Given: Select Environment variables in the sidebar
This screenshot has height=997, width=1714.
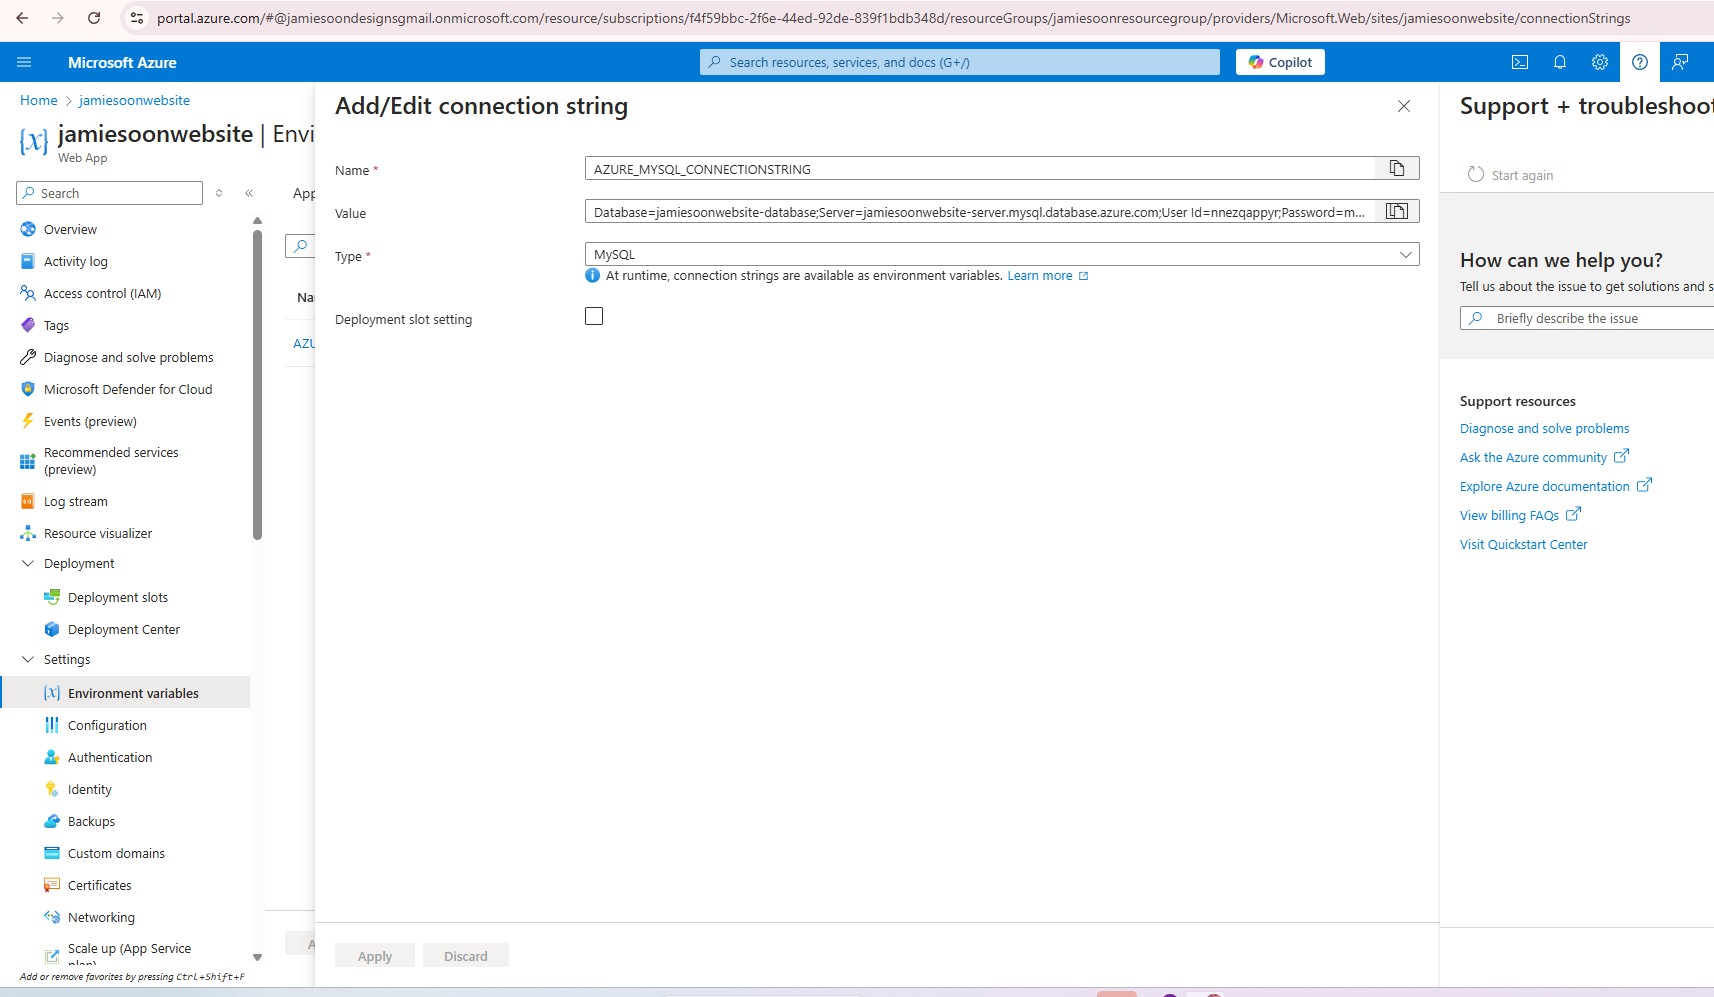Looking at the screenshot, I should tap(132, 692).
